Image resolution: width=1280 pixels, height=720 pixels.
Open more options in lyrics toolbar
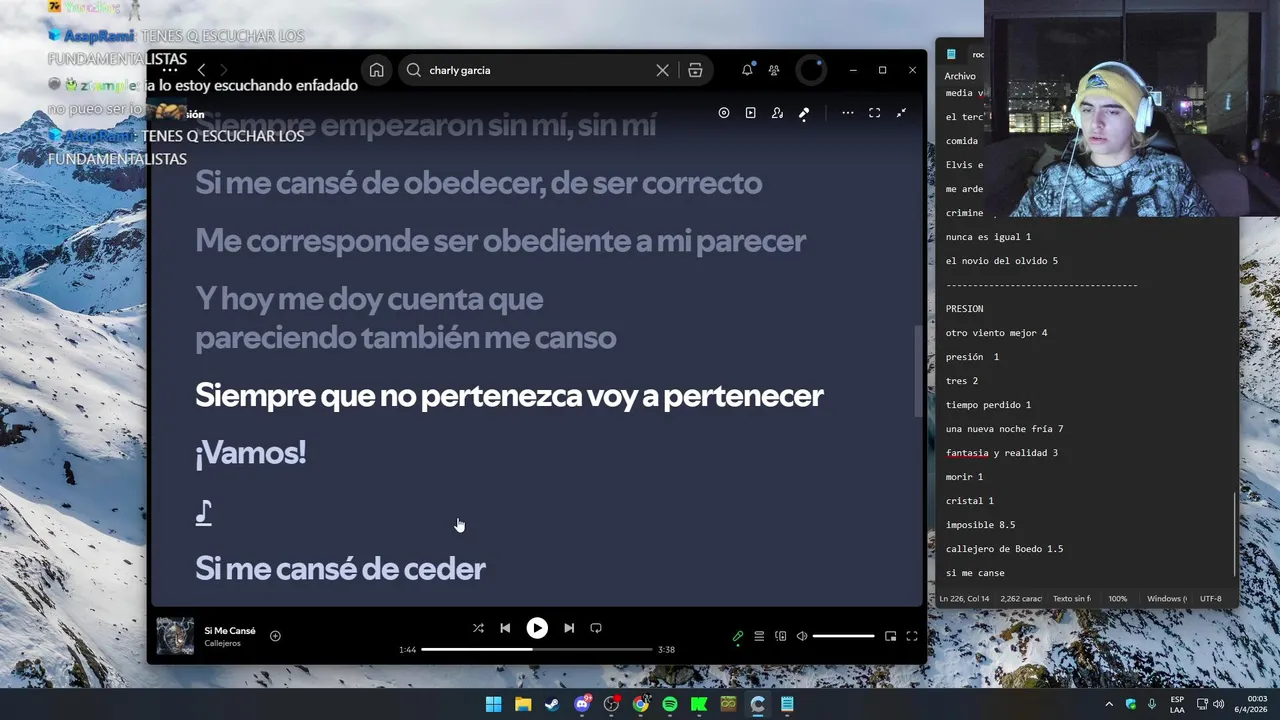[848, 113]
